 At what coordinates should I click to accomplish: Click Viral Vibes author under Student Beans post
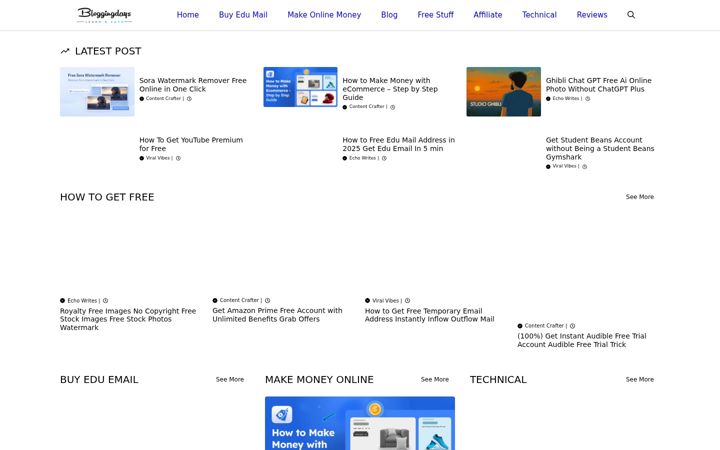point(564,167)
